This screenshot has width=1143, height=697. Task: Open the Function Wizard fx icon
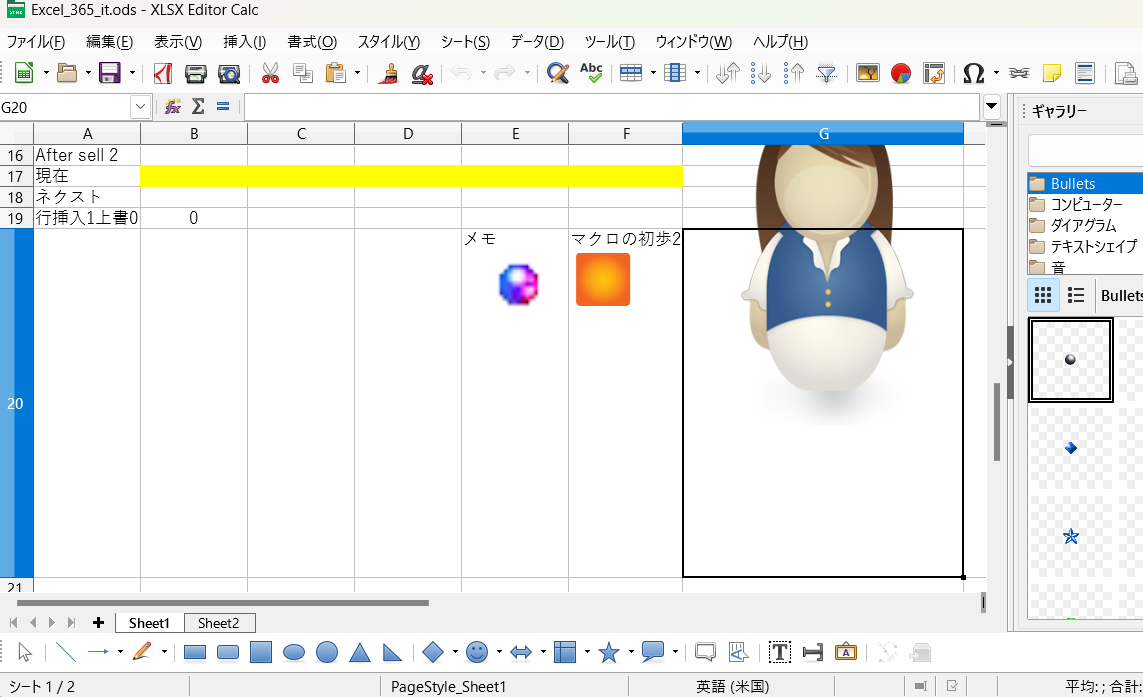click(173, 107)
